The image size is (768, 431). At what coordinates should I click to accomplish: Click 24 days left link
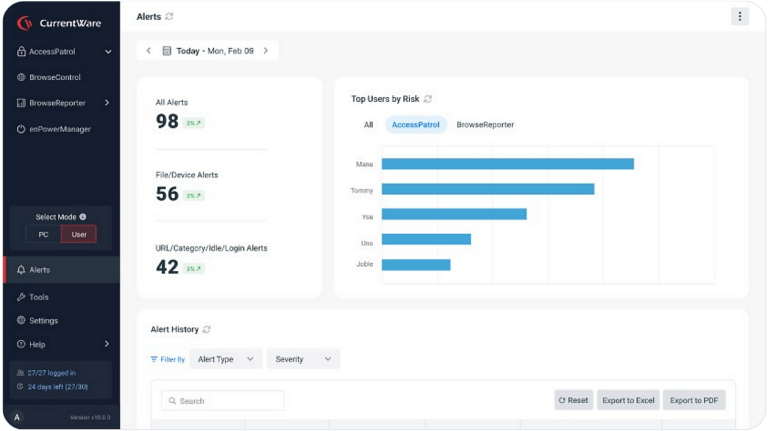click(x=58, y=386)
